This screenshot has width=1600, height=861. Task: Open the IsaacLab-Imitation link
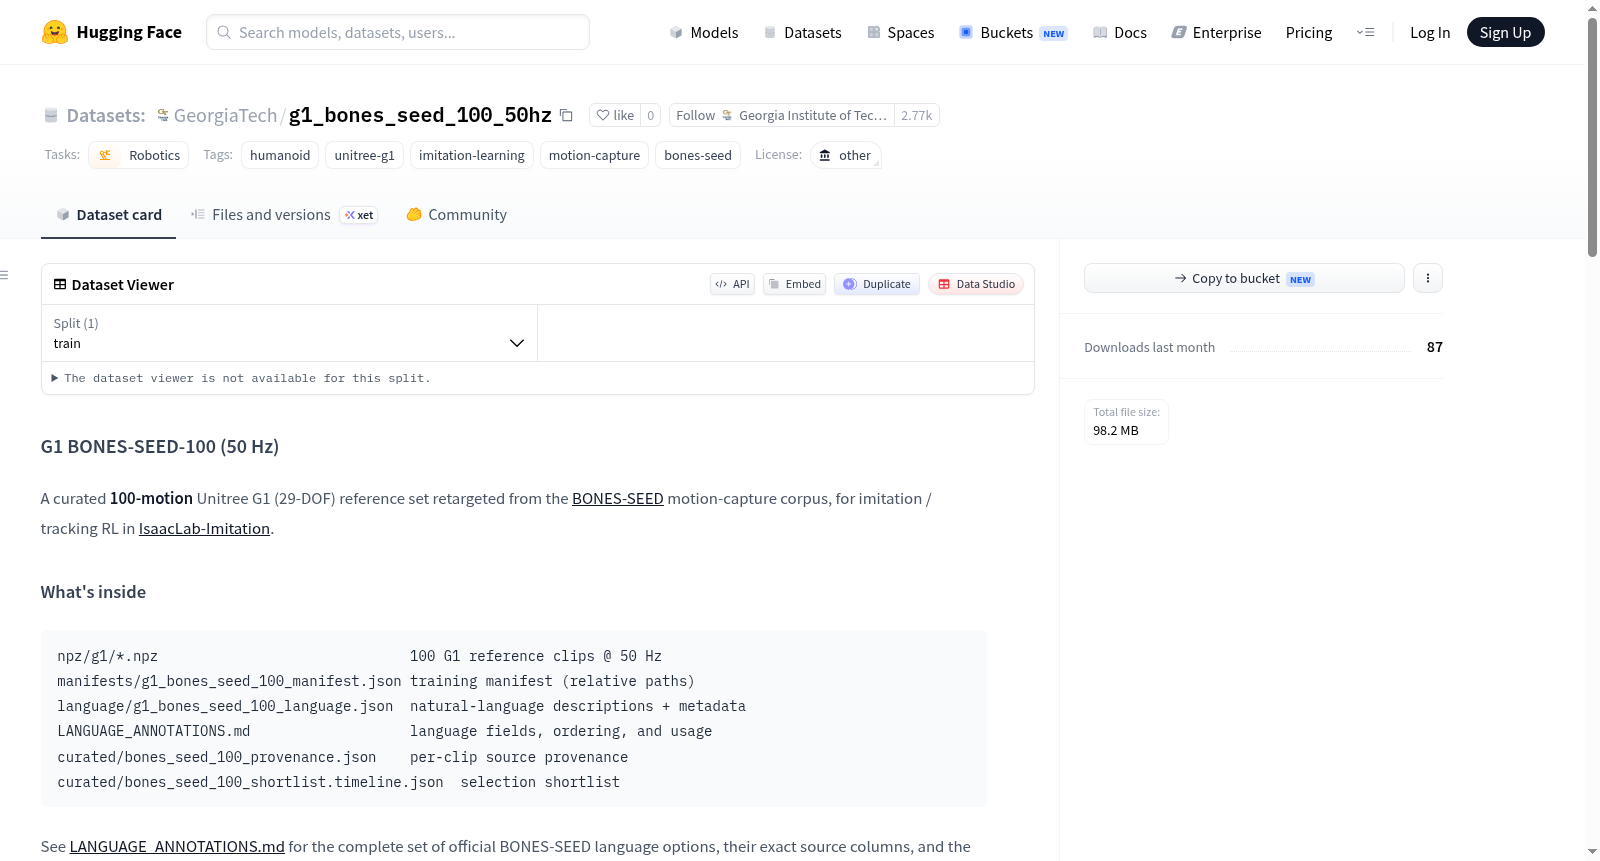(204, 528)
